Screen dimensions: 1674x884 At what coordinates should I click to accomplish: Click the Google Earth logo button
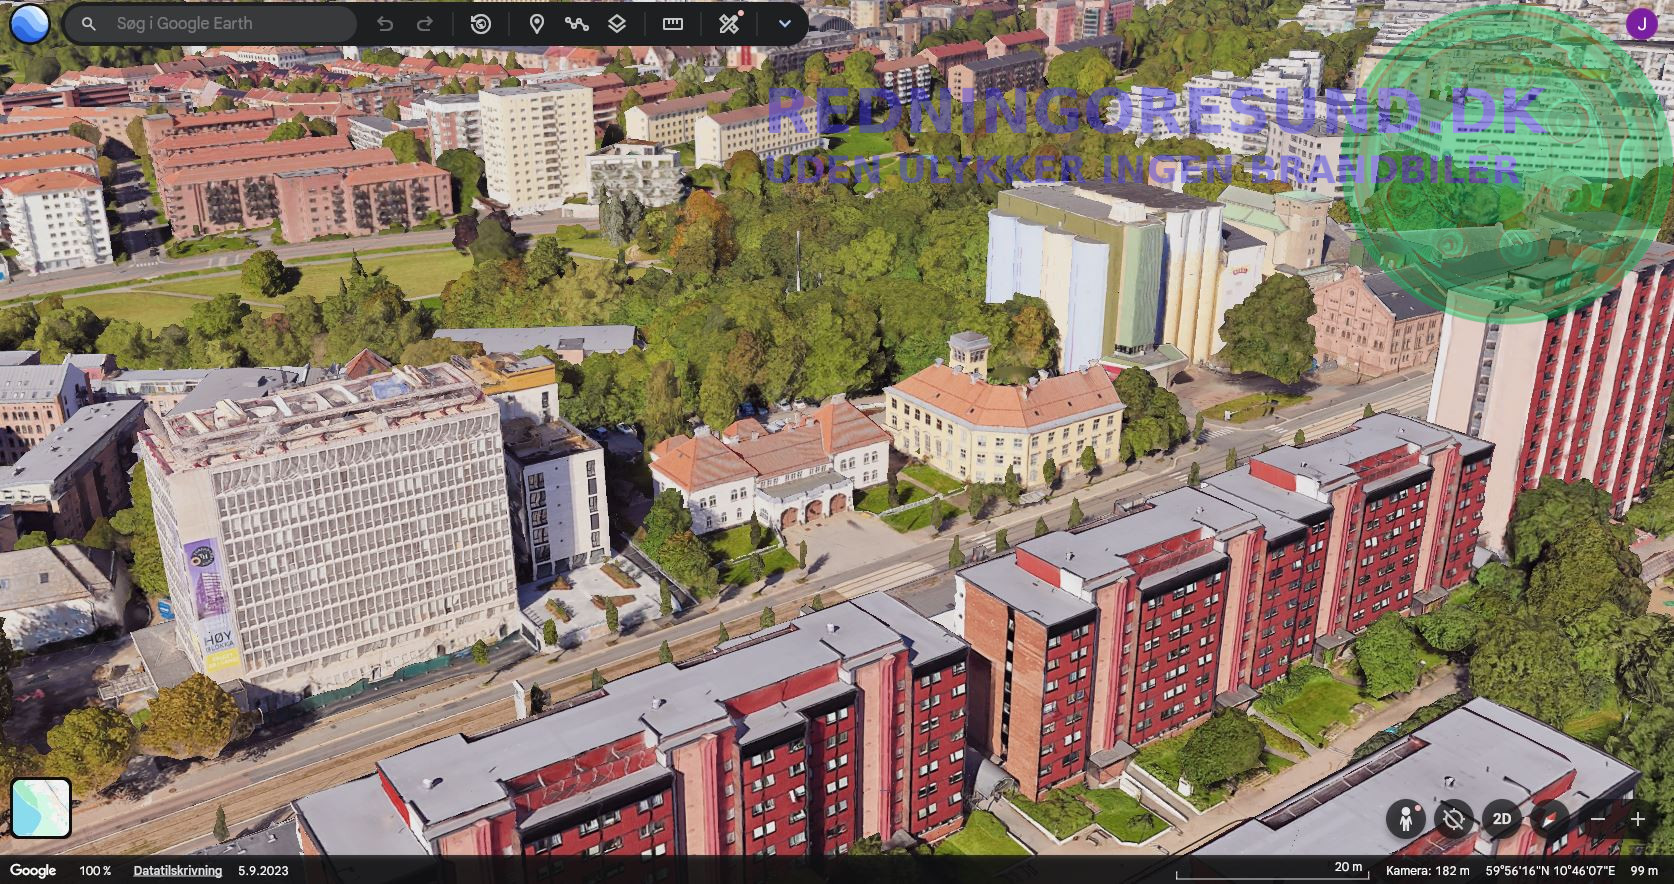[x=29, y=23]
